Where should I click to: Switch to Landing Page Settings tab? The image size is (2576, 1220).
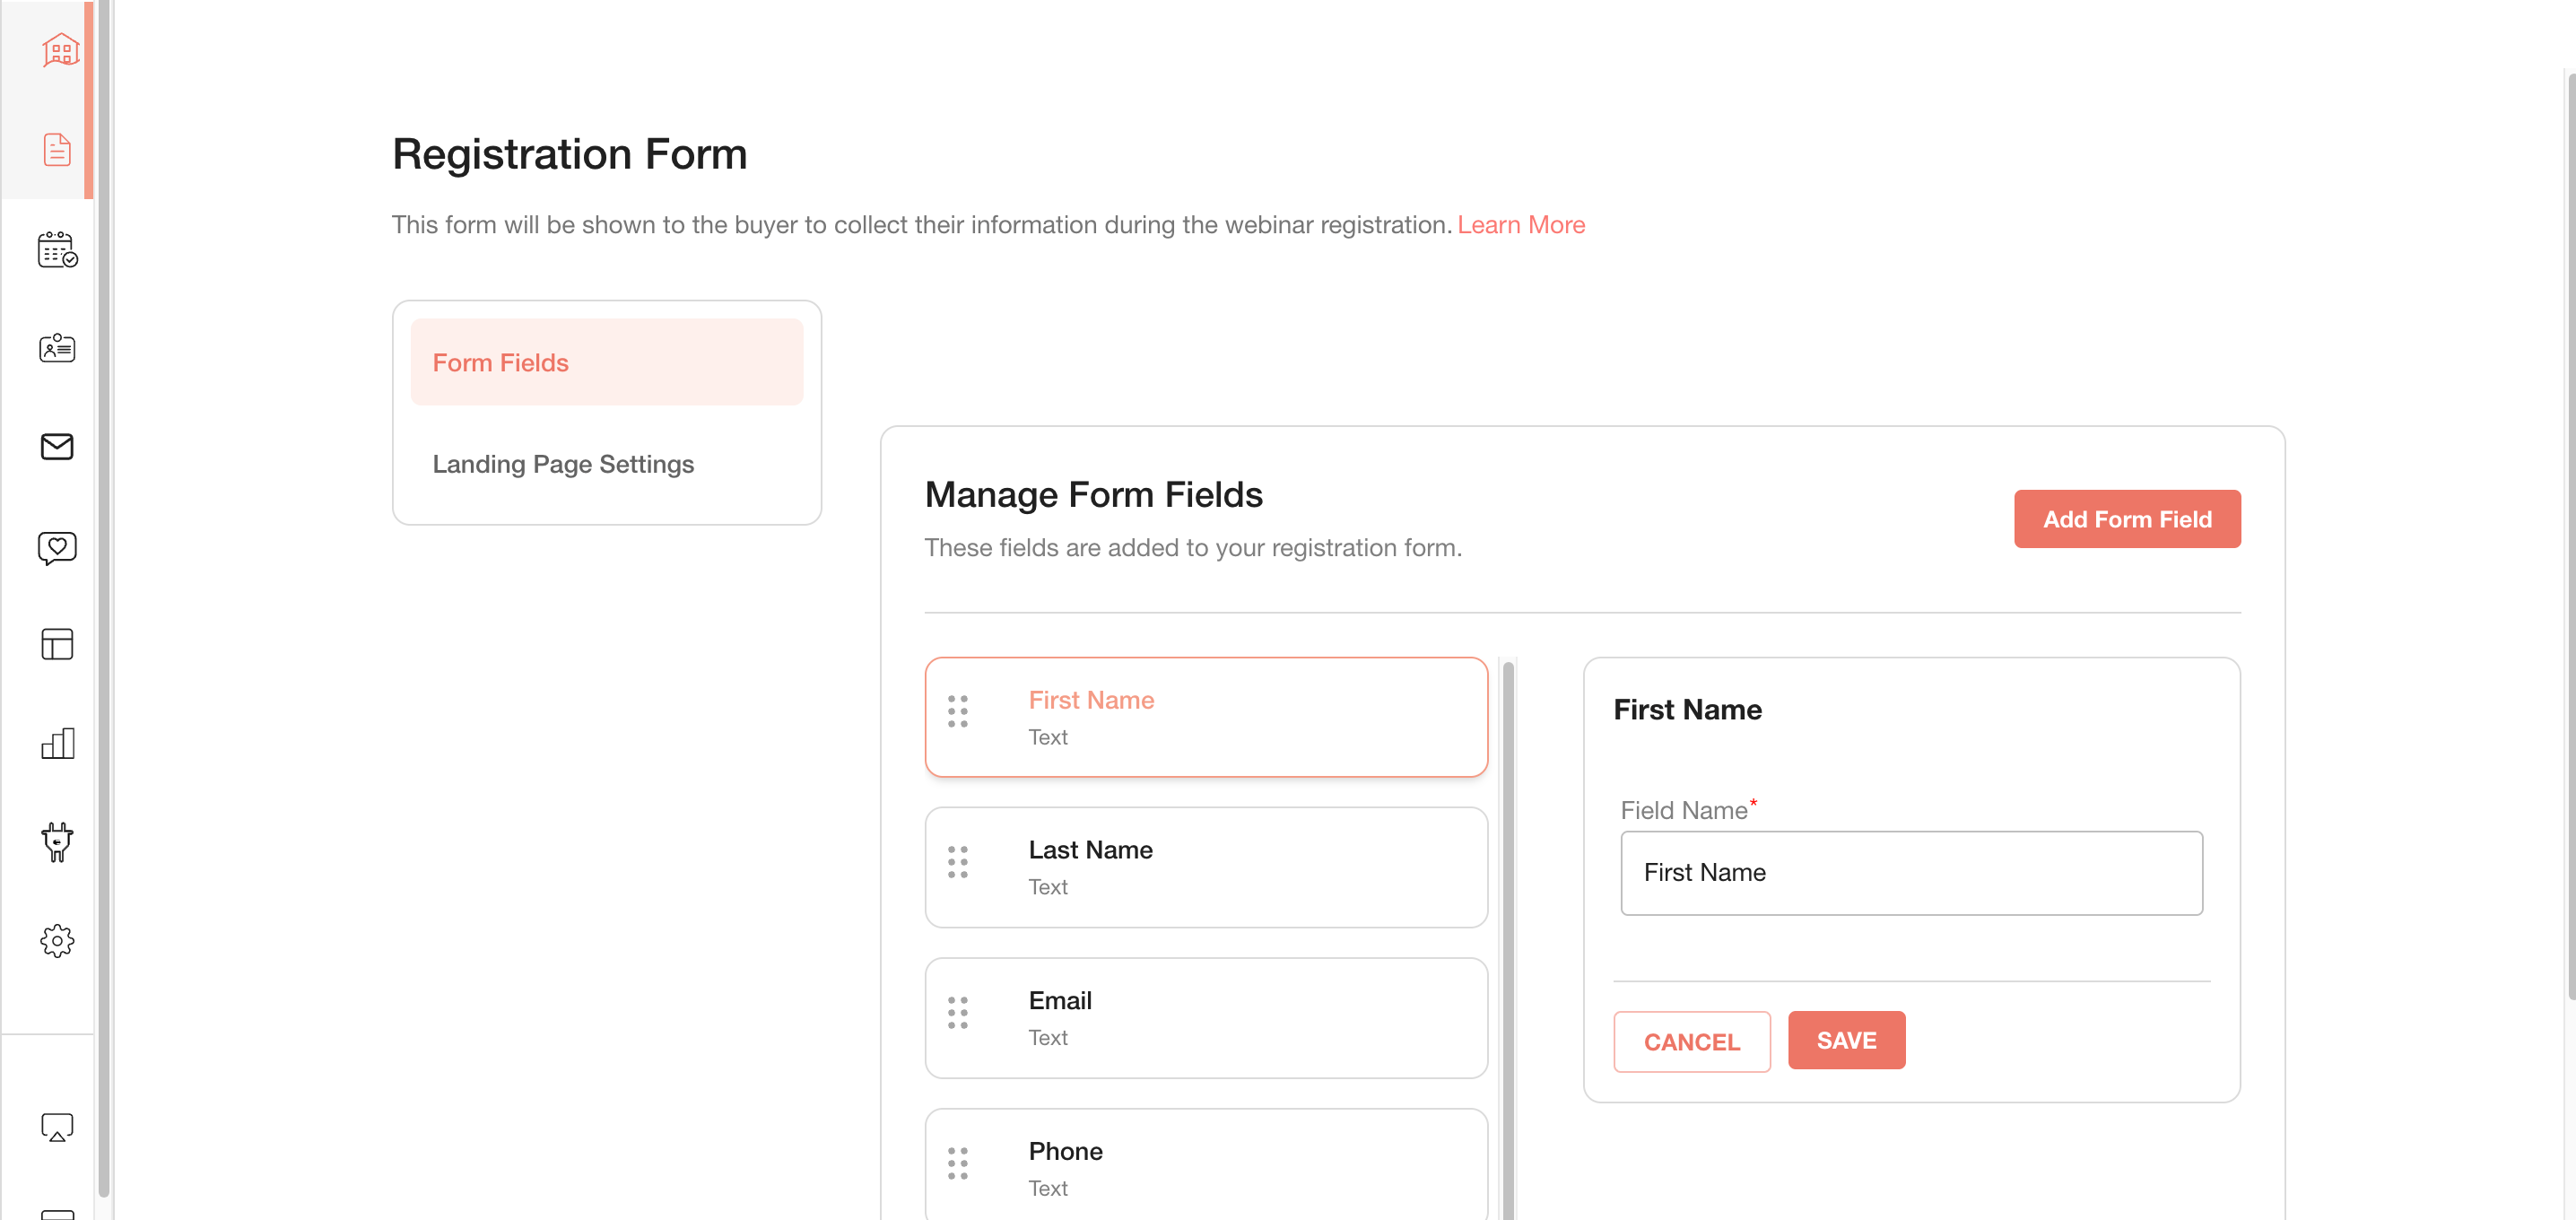pyautogui.click(x=562, y=464)
